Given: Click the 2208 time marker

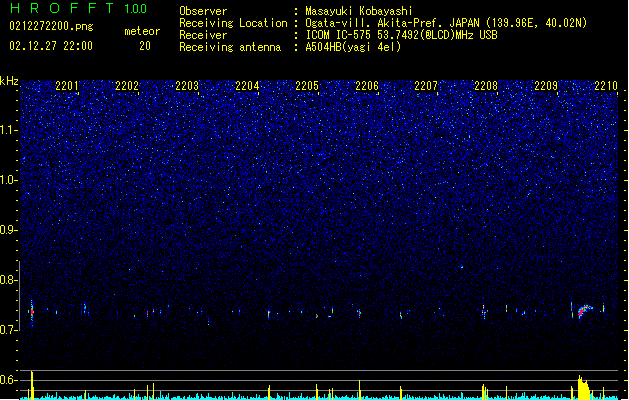Looking at the screenshot, I should [486, 85].
